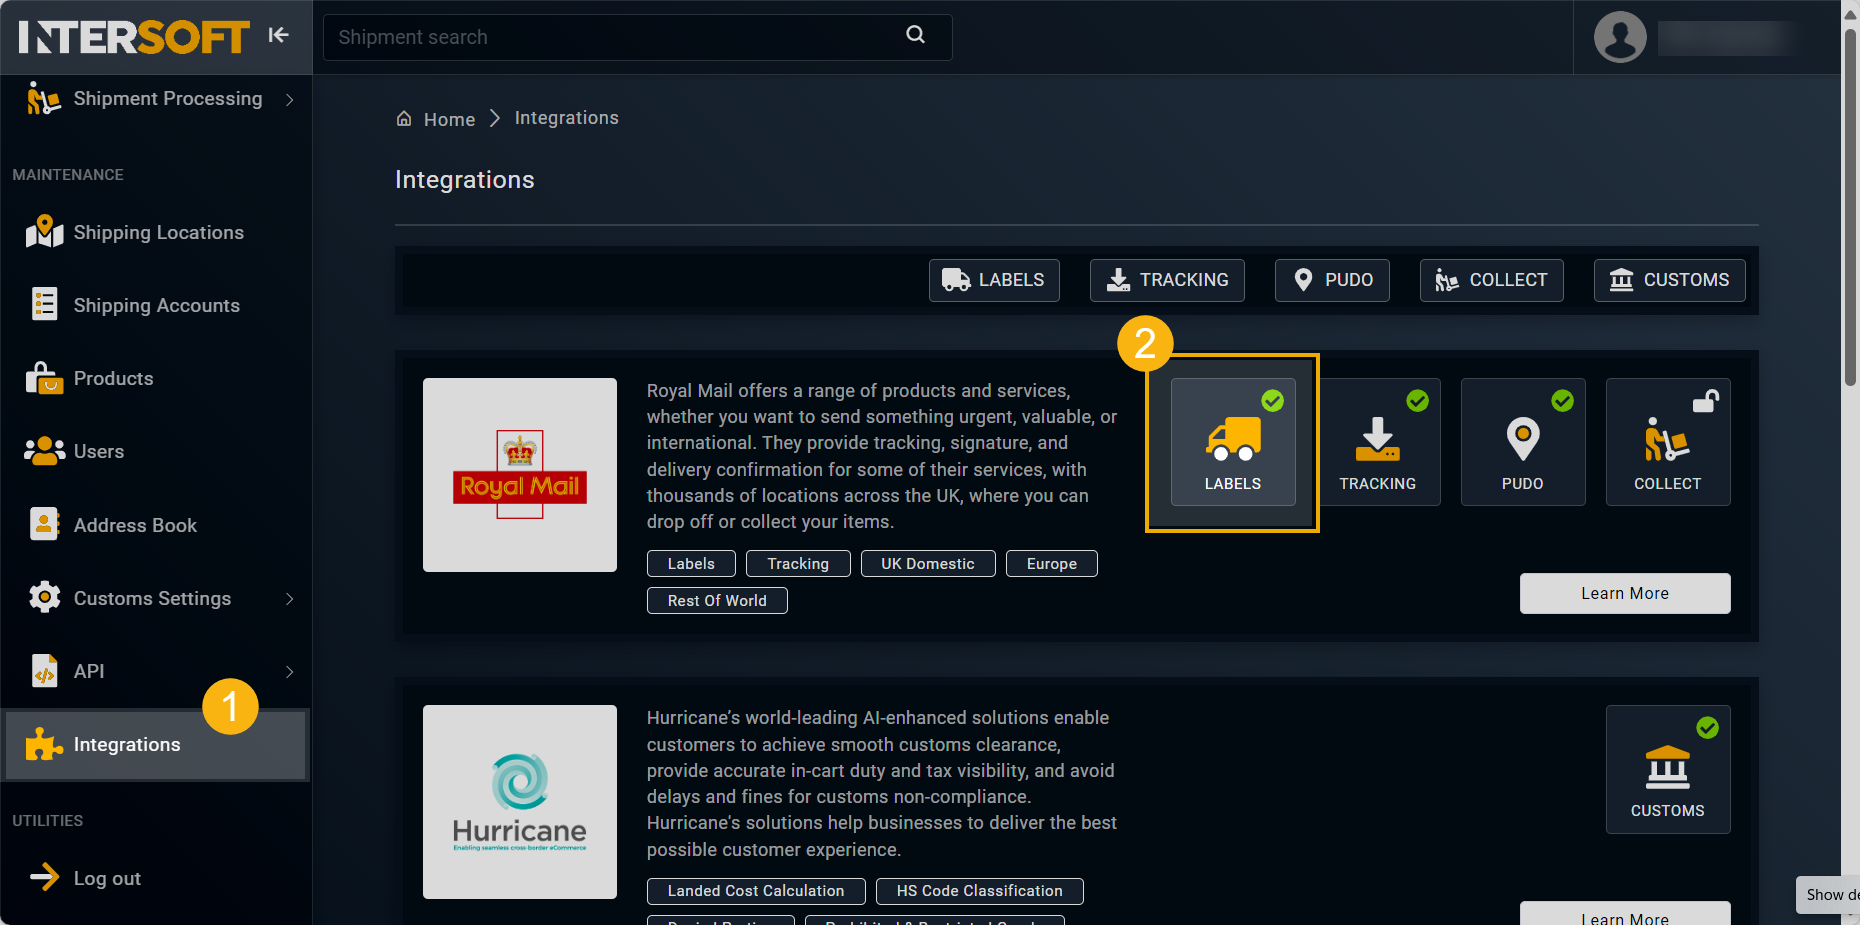Click the HS Code Classification tag
1860x925 pixels.
click(x=980, y=890)
